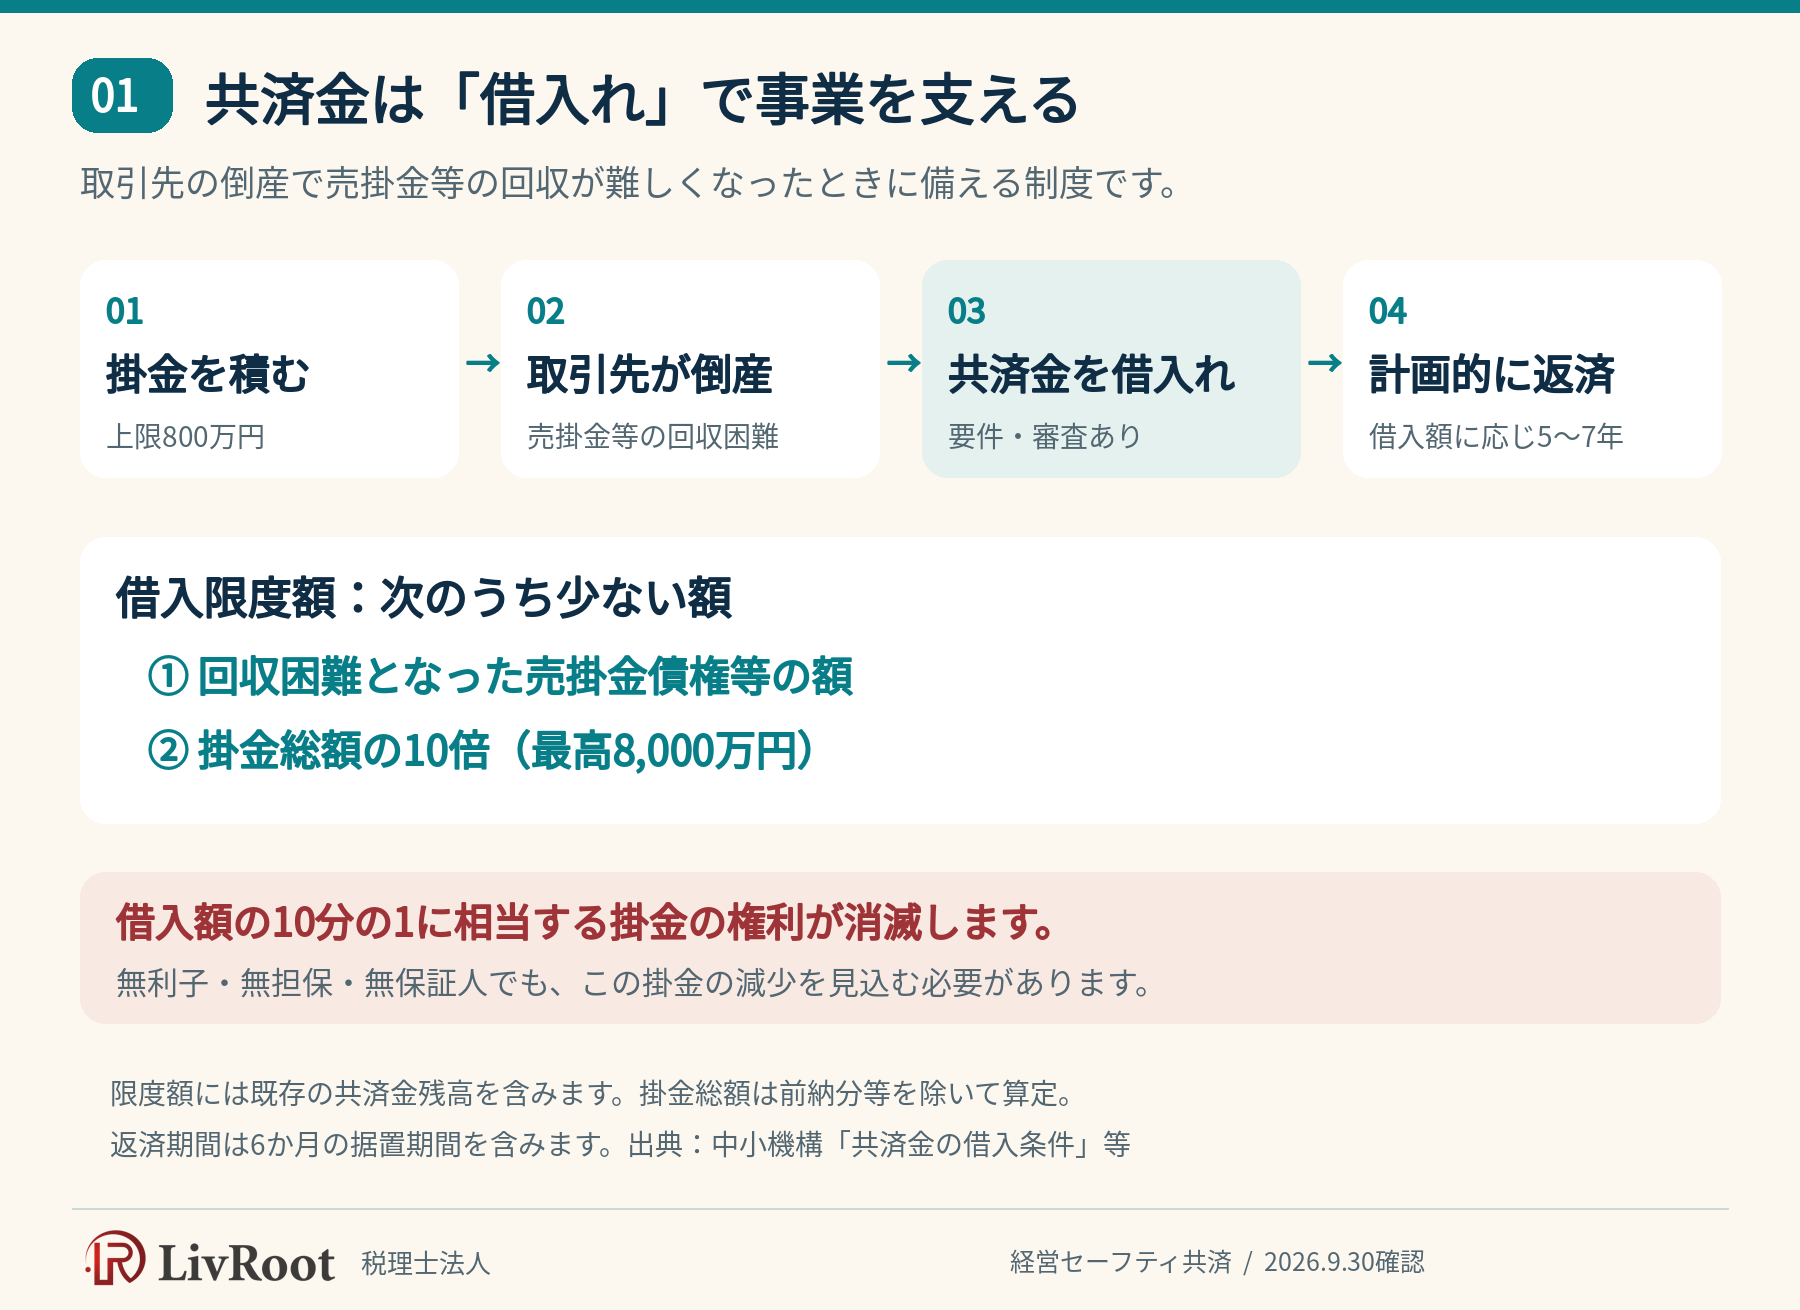Click step number 02 in second card
This screenshot has width=1800, height=1310.
(546, 311)
